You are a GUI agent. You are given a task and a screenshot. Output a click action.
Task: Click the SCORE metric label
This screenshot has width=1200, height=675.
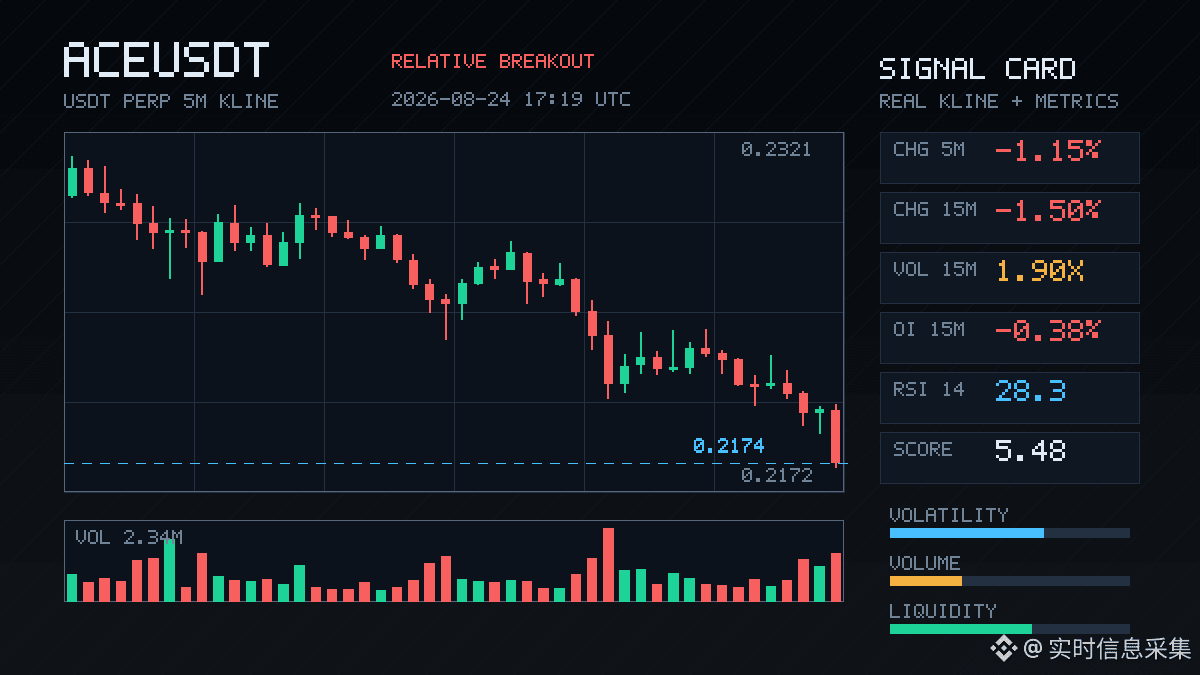(x=923, y=450)
